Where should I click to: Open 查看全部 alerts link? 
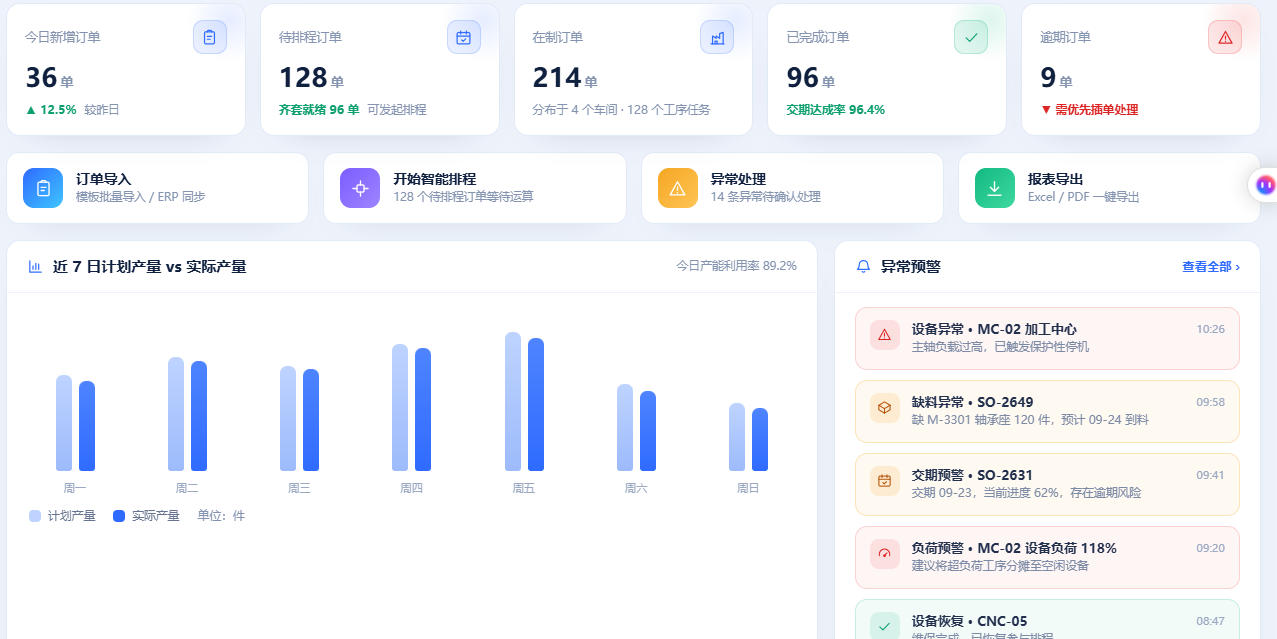pyautogui.click(x=1211, y=267)
